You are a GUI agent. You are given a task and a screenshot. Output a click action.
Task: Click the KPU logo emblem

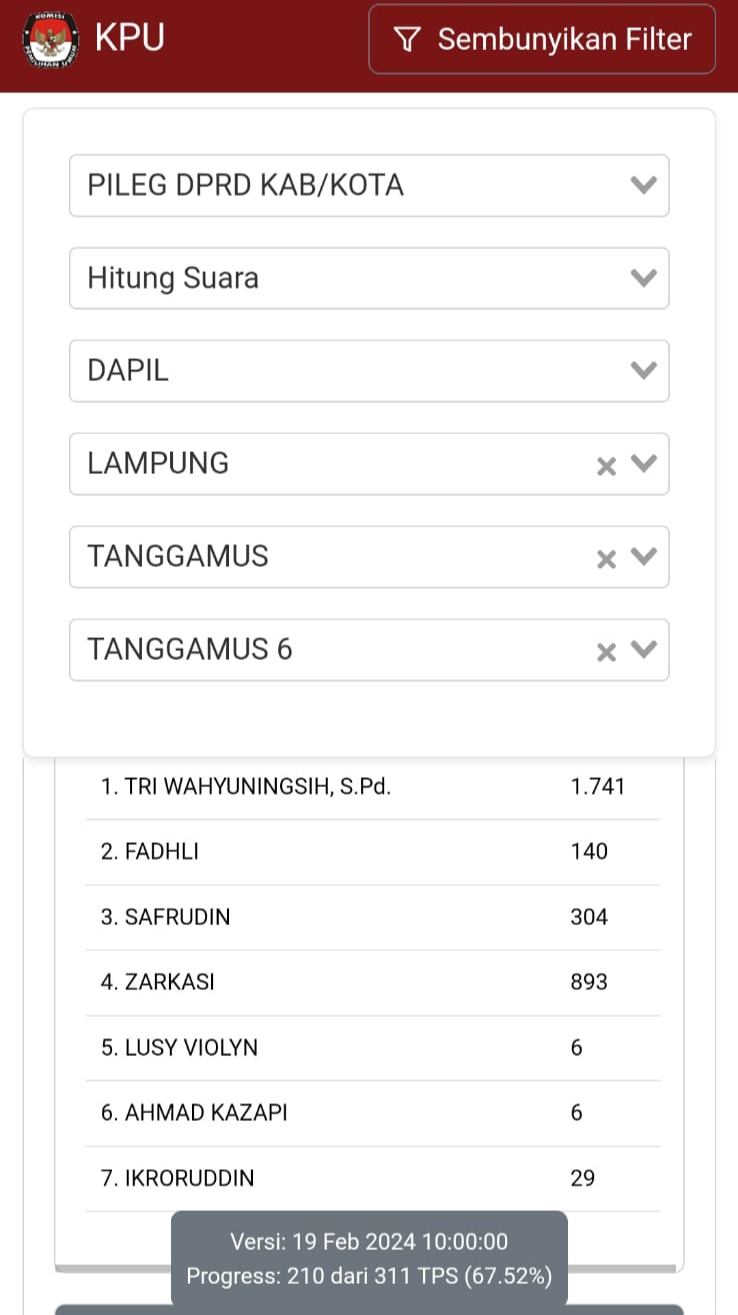point(50,39)
